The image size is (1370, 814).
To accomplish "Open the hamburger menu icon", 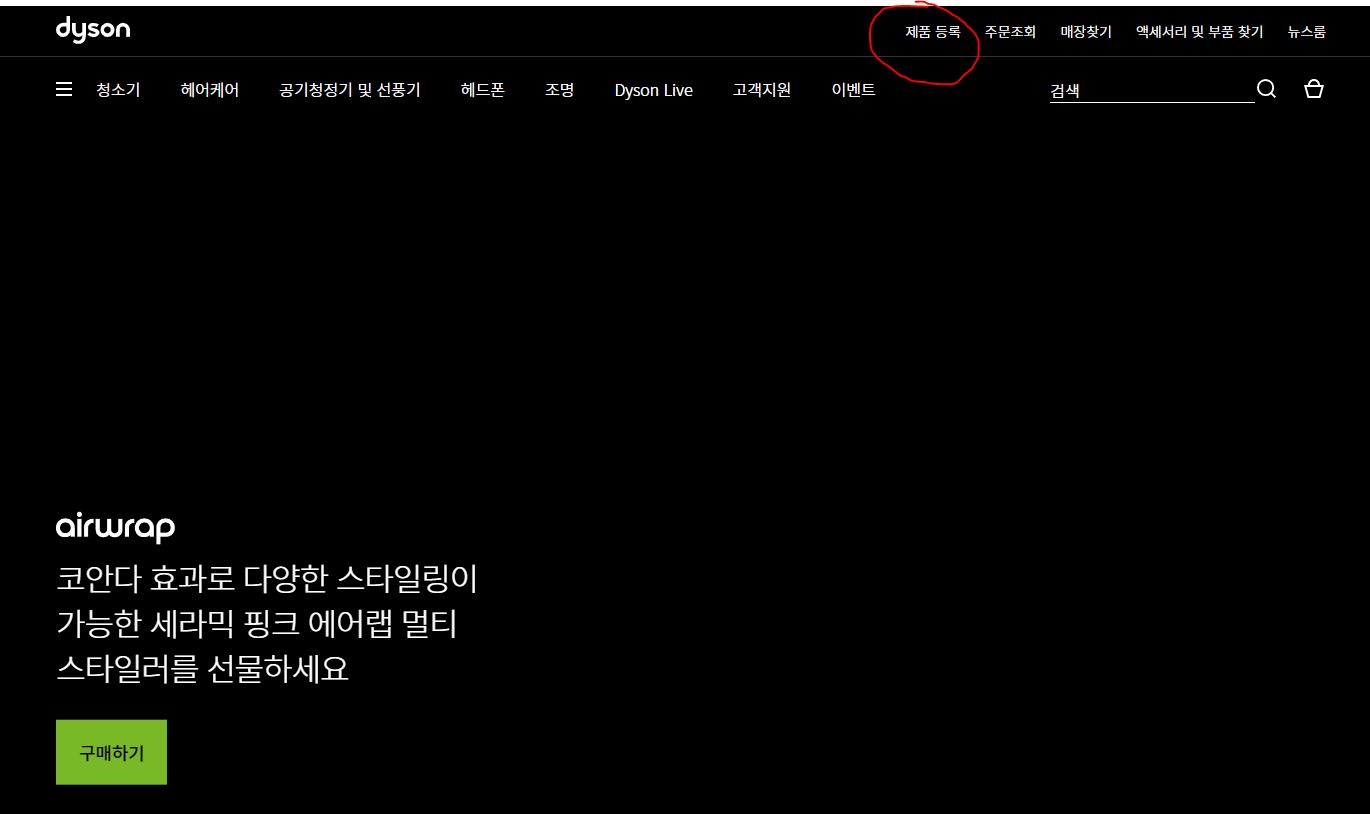I will pyautogui.click(x=64, y=90).
